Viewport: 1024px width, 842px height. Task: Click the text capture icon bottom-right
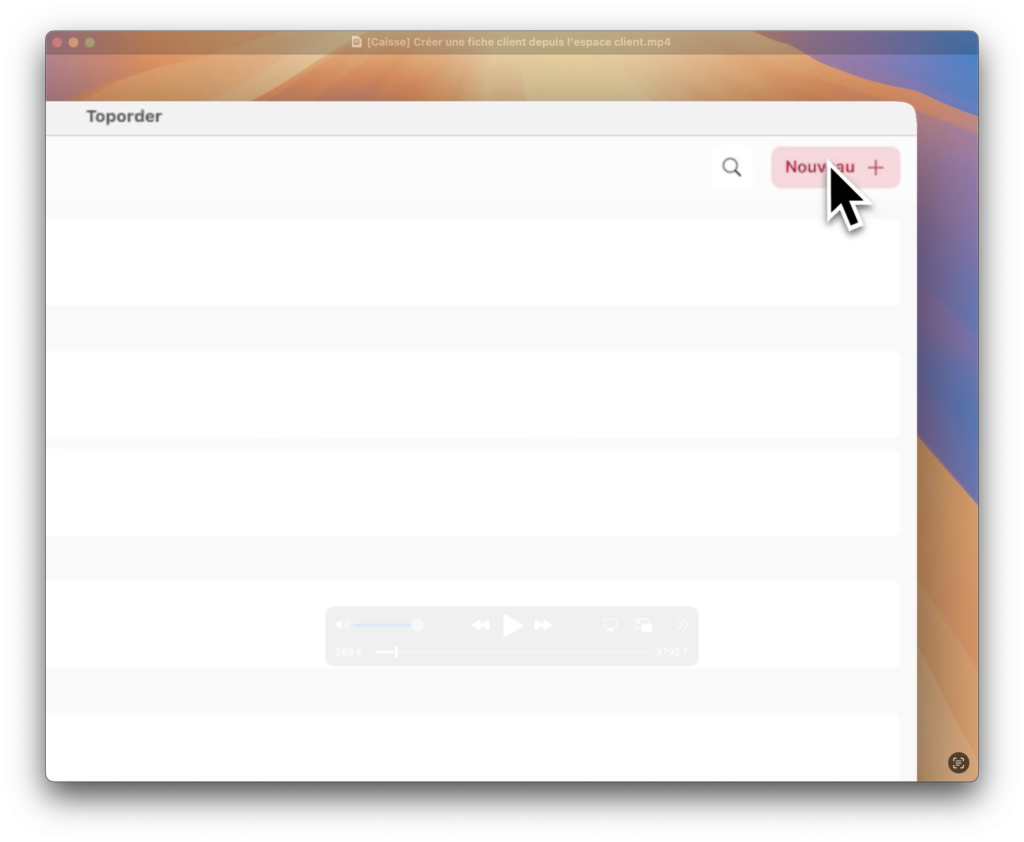pos(958,763)
